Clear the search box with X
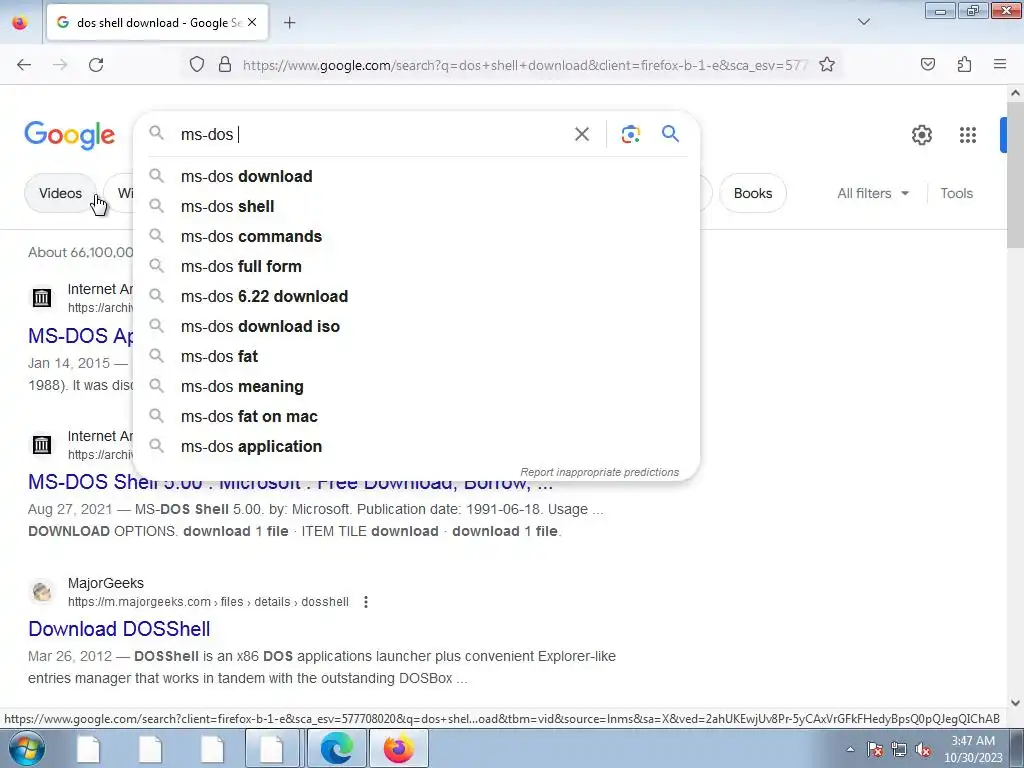This screenshot has width=1024, height=768. point(582,135)
